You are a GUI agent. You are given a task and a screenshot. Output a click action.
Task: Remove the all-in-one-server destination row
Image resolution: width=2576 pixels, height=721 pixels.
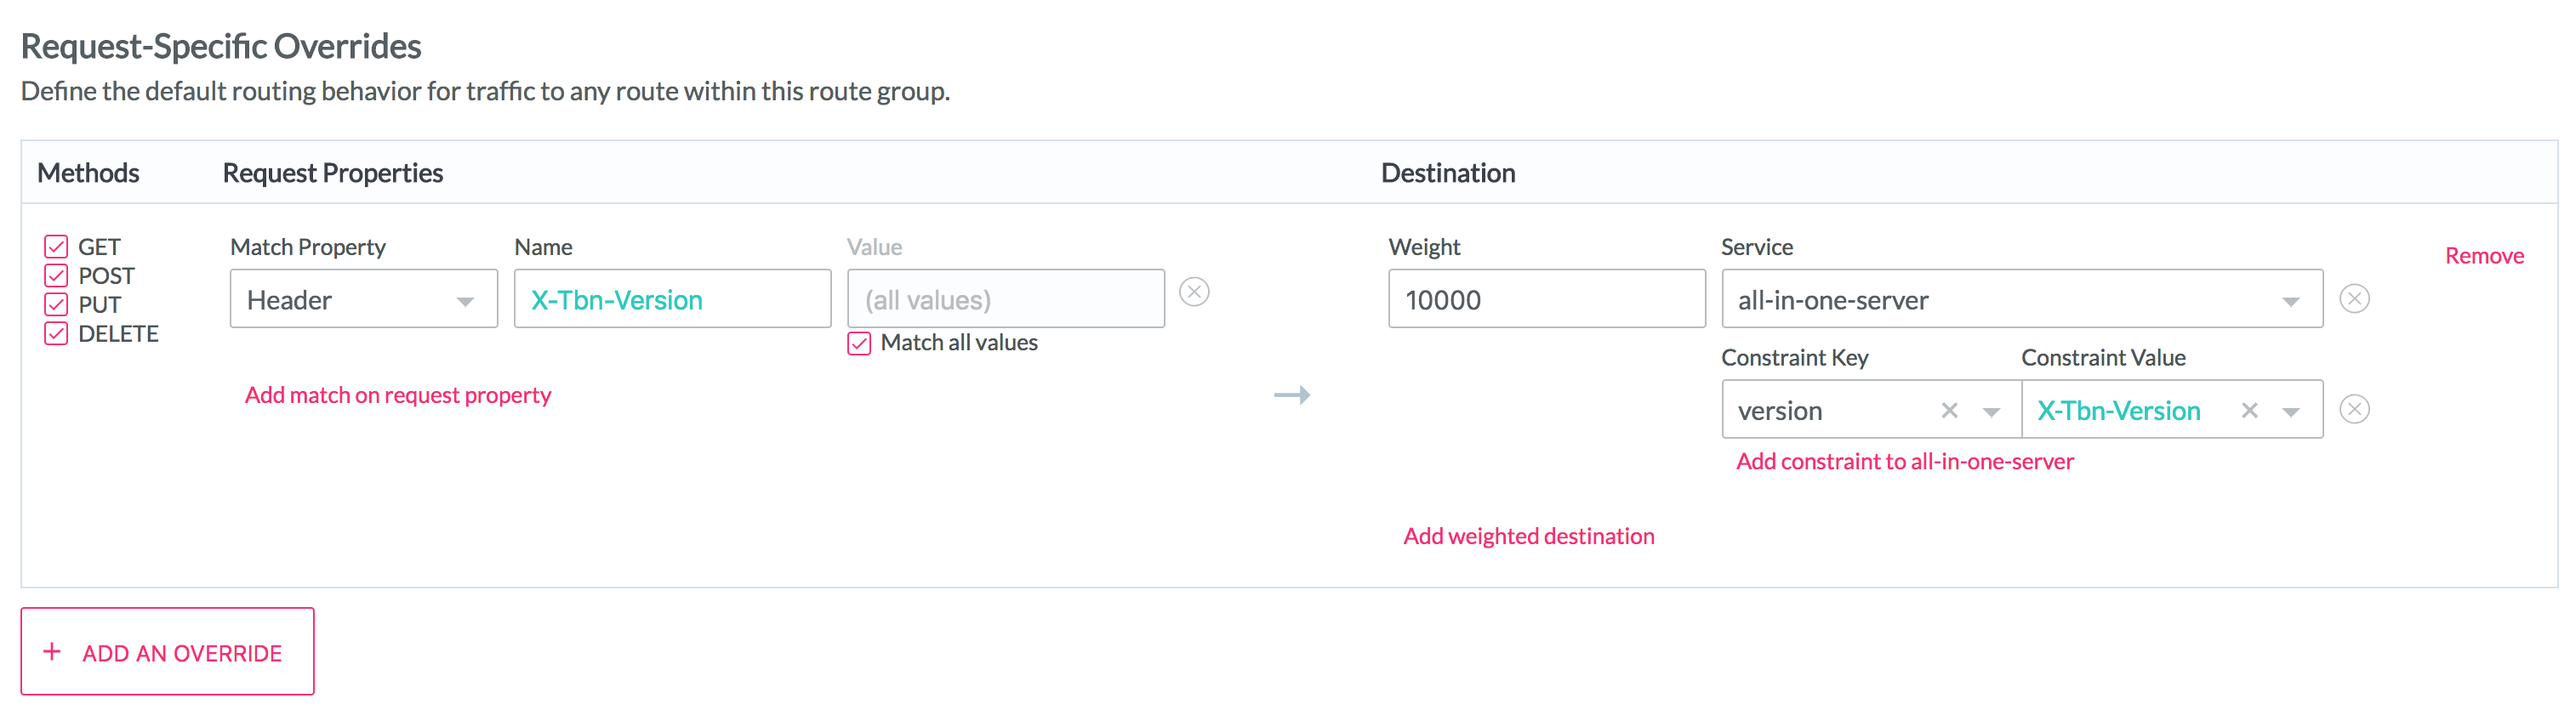tap(2354, 299)
